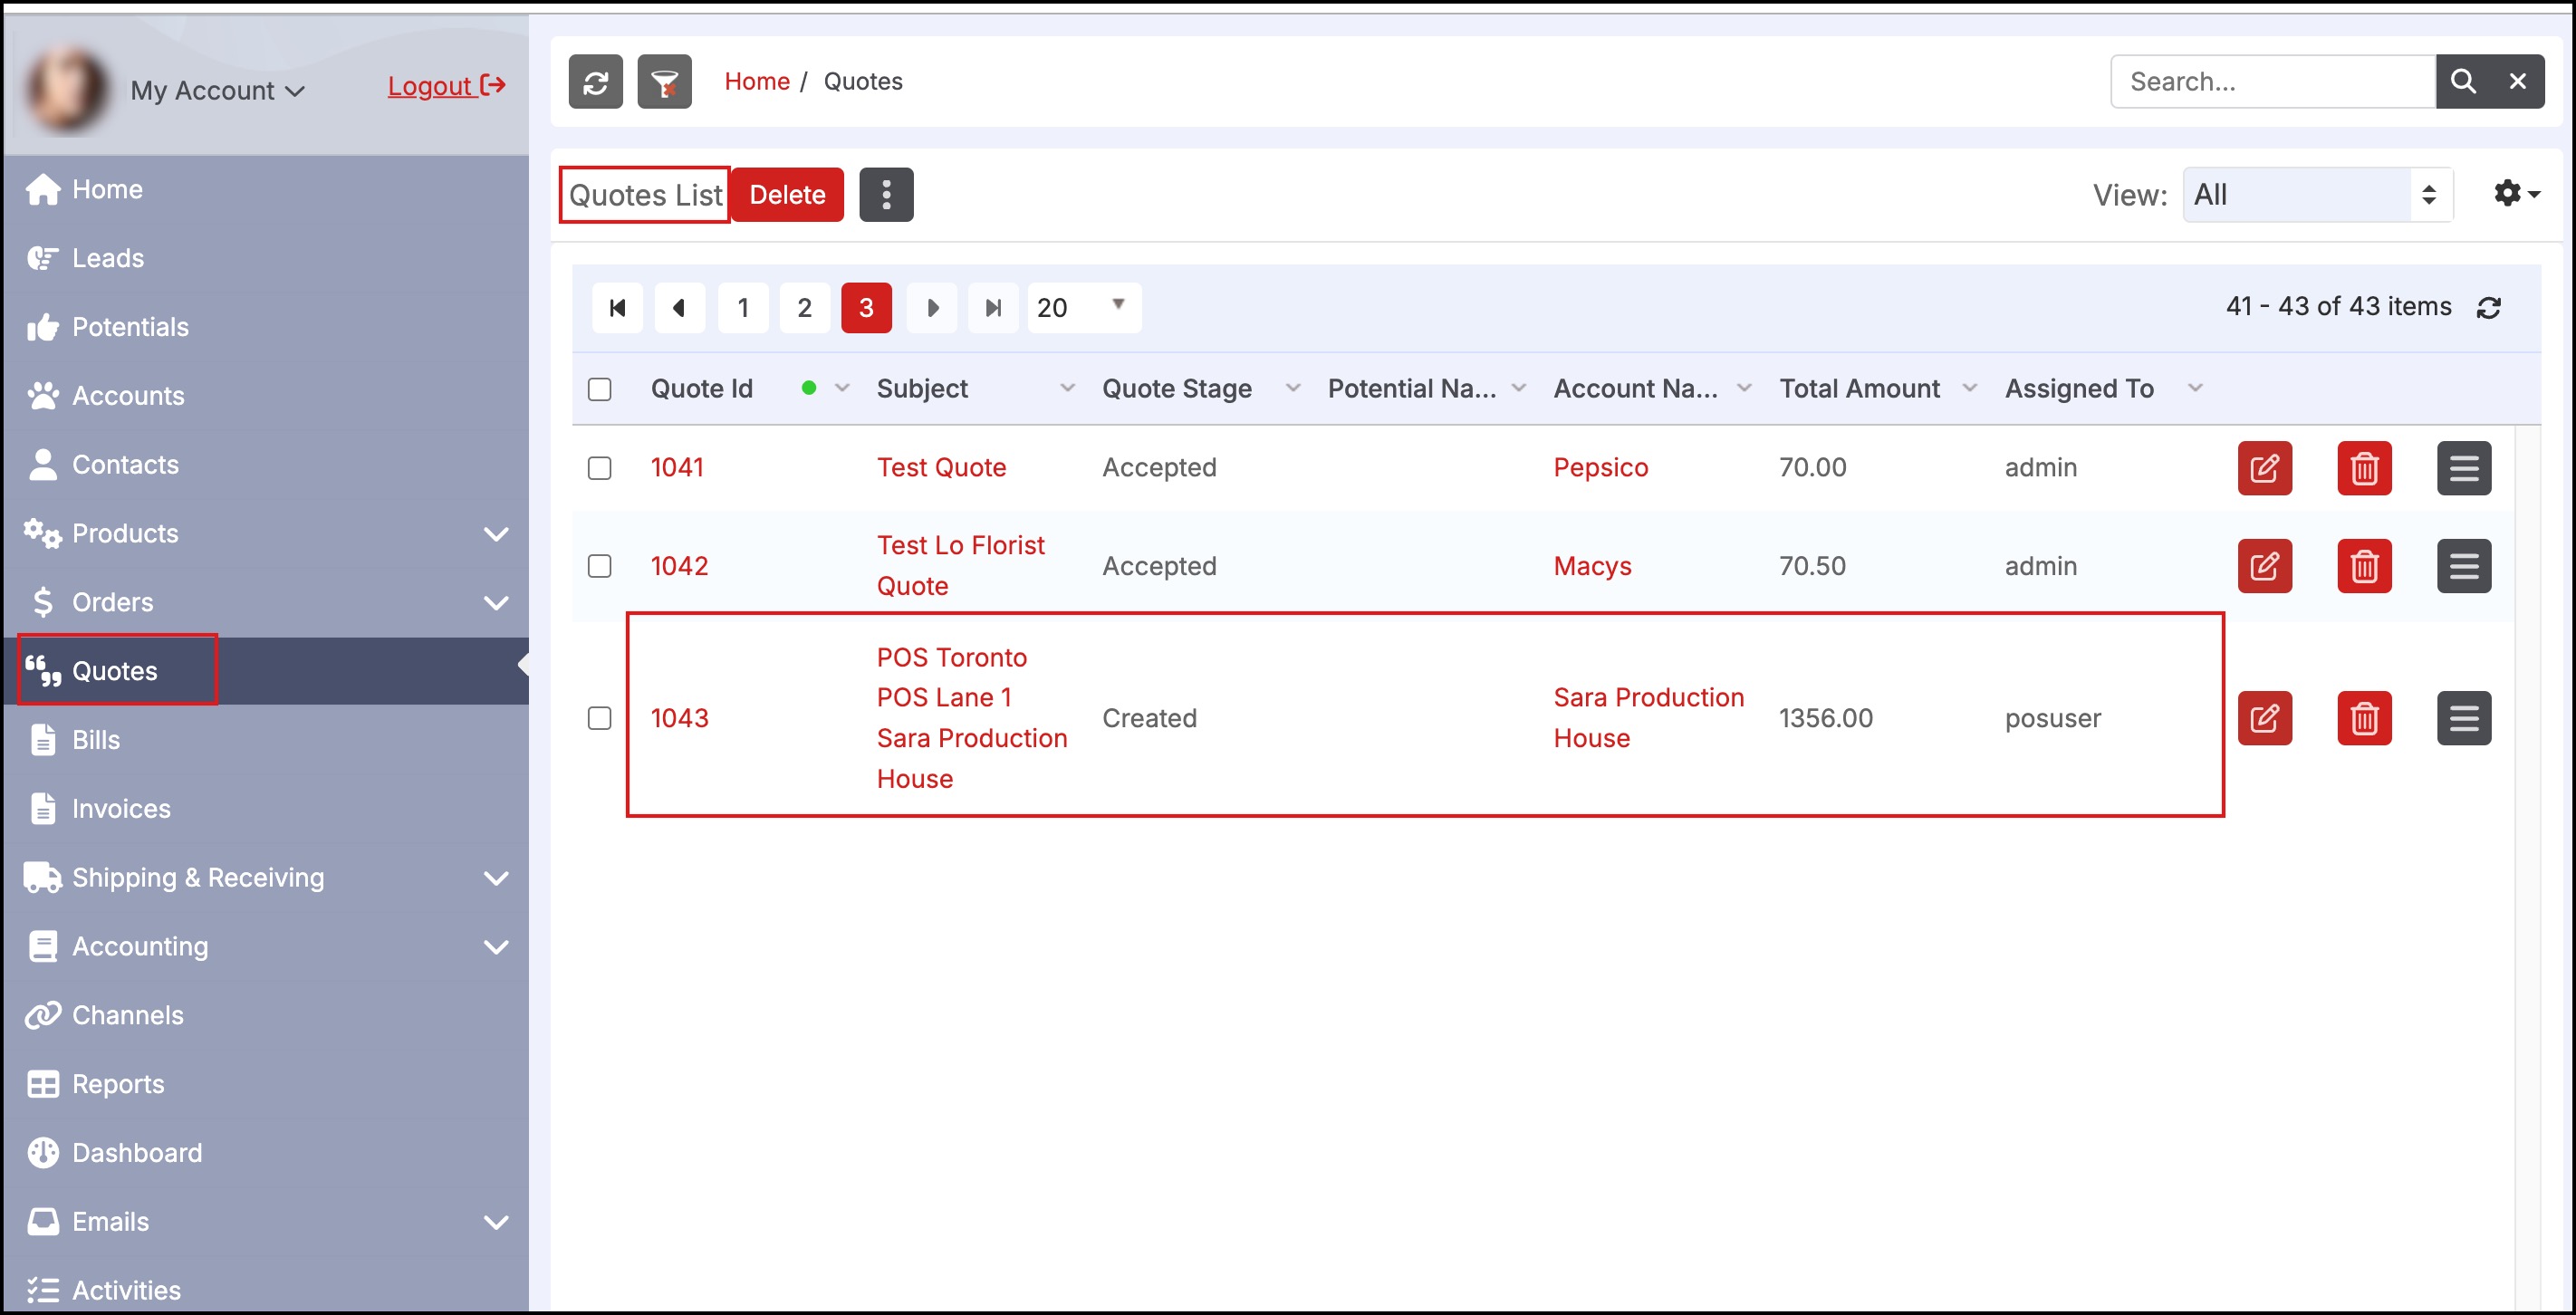Open the Quote Id column menu chevron
The image size is (2576, 1315).
842,388
